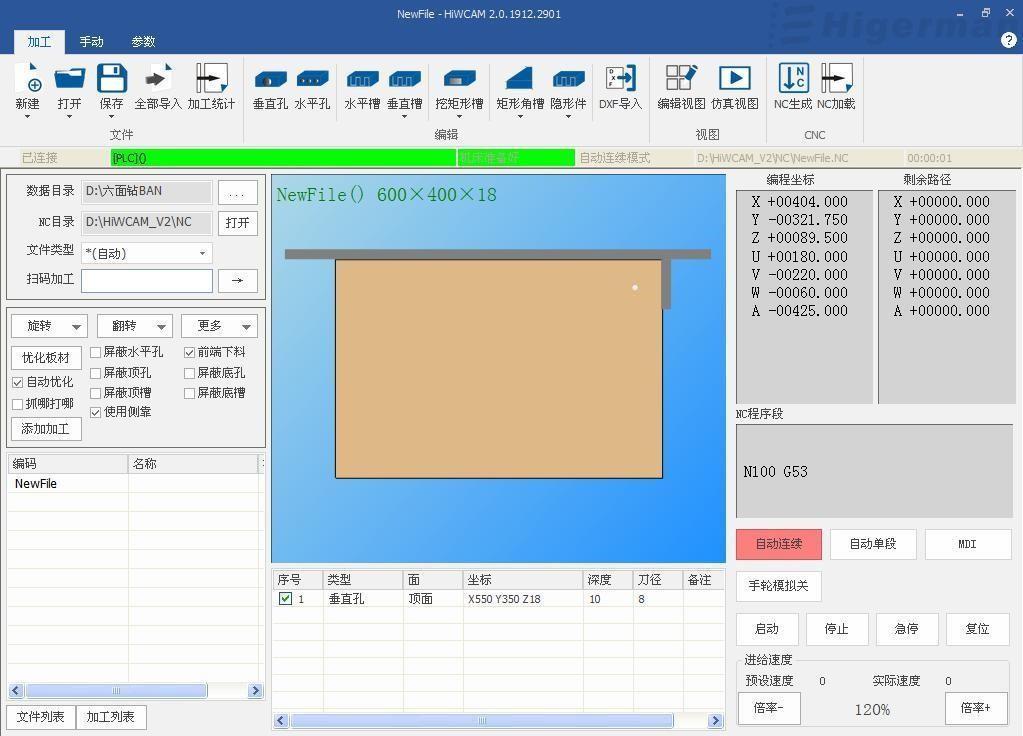Click the operation table horizontal scrollbar
The image size is (1023, 736).
pyautogui.click(x=498, y=720)
